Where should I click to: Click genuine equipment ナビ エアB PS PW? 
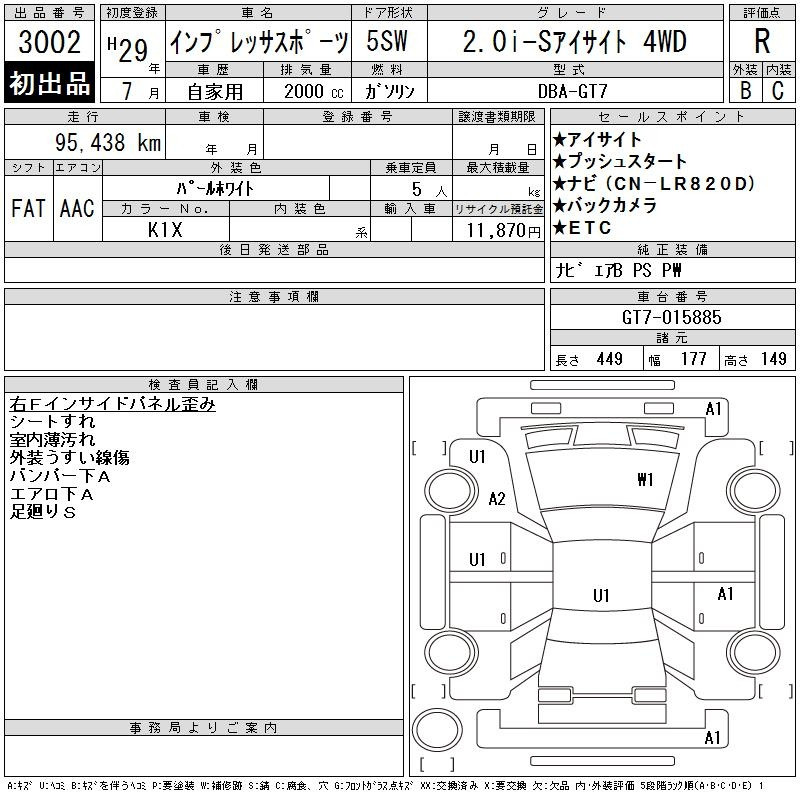point(618,270)
